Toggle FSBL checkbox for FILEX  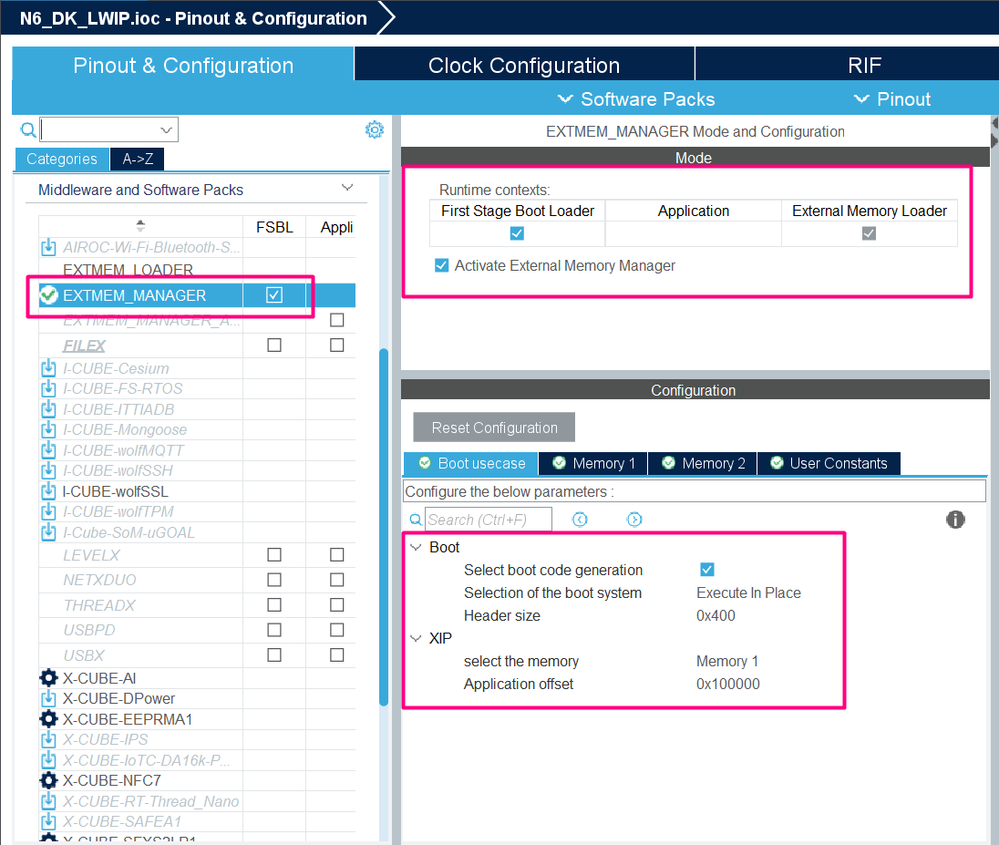[x=274, y=345]
